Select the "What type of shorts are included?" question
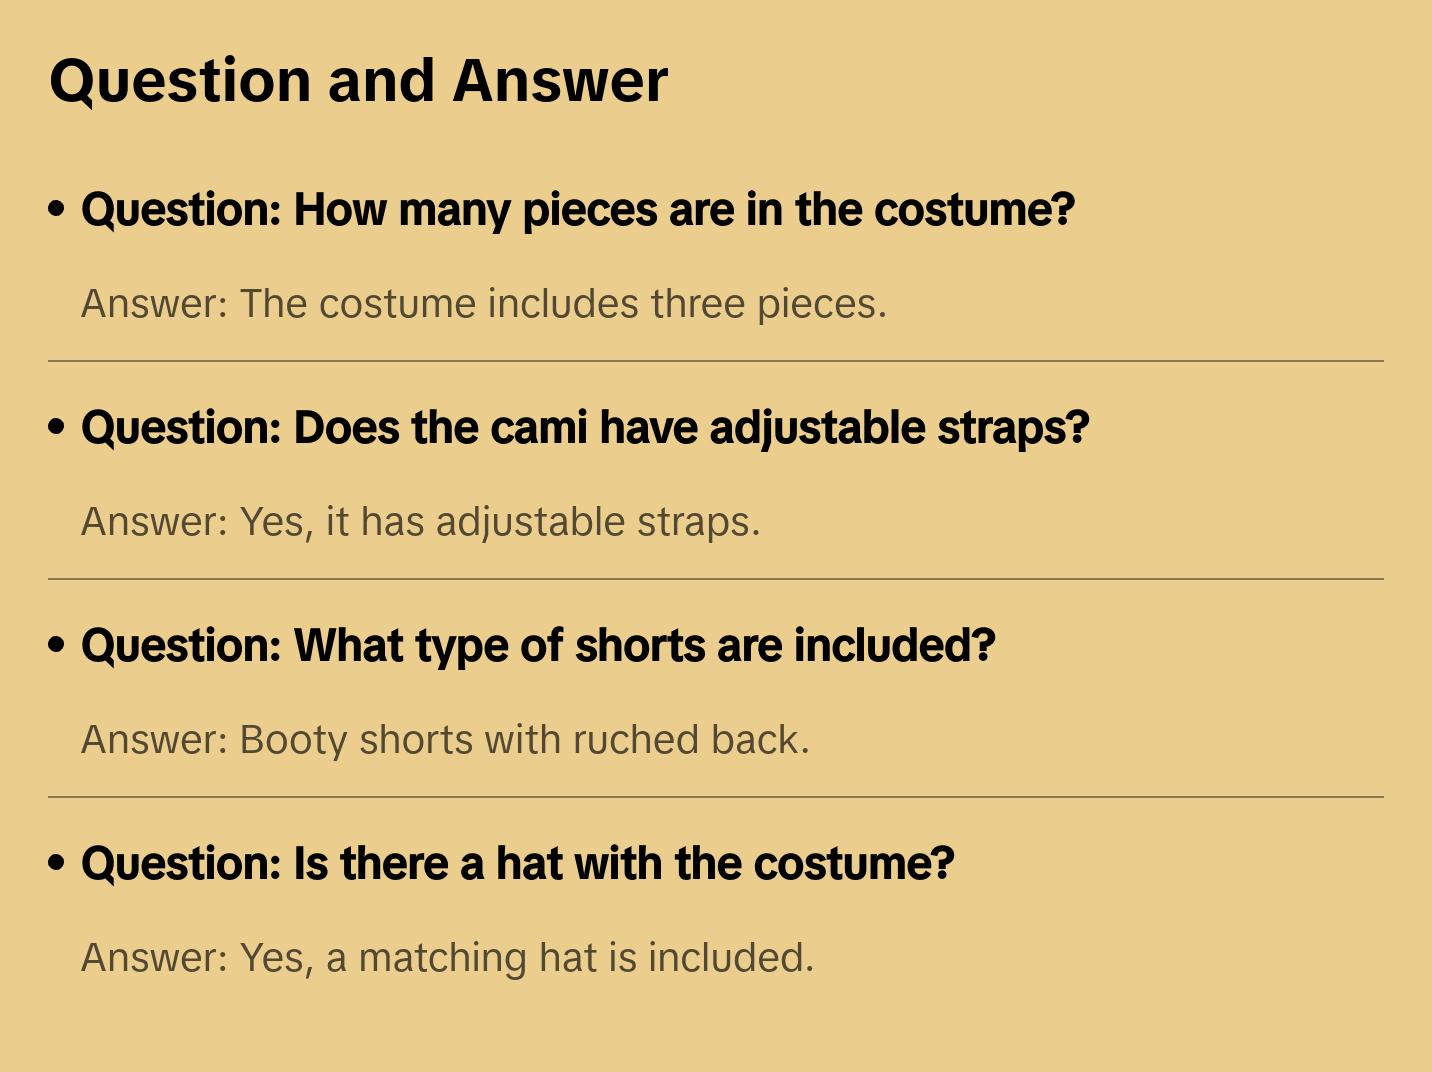This screenshot has height=1072, width=1432. [x=538, y=646]
